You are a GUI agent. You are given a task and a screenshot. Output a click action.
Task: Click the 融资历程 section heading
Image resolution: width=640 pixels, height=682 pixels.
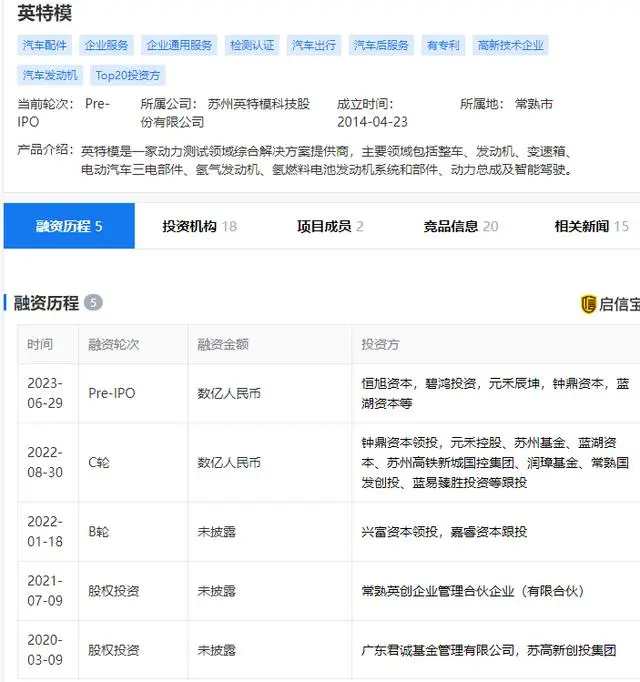46,303
